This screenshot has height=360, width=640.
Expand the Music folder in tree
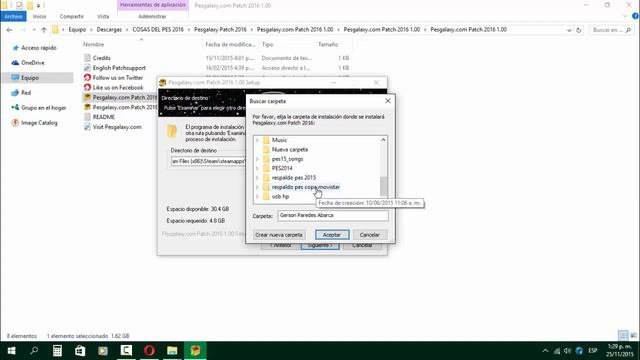[257, 140]
